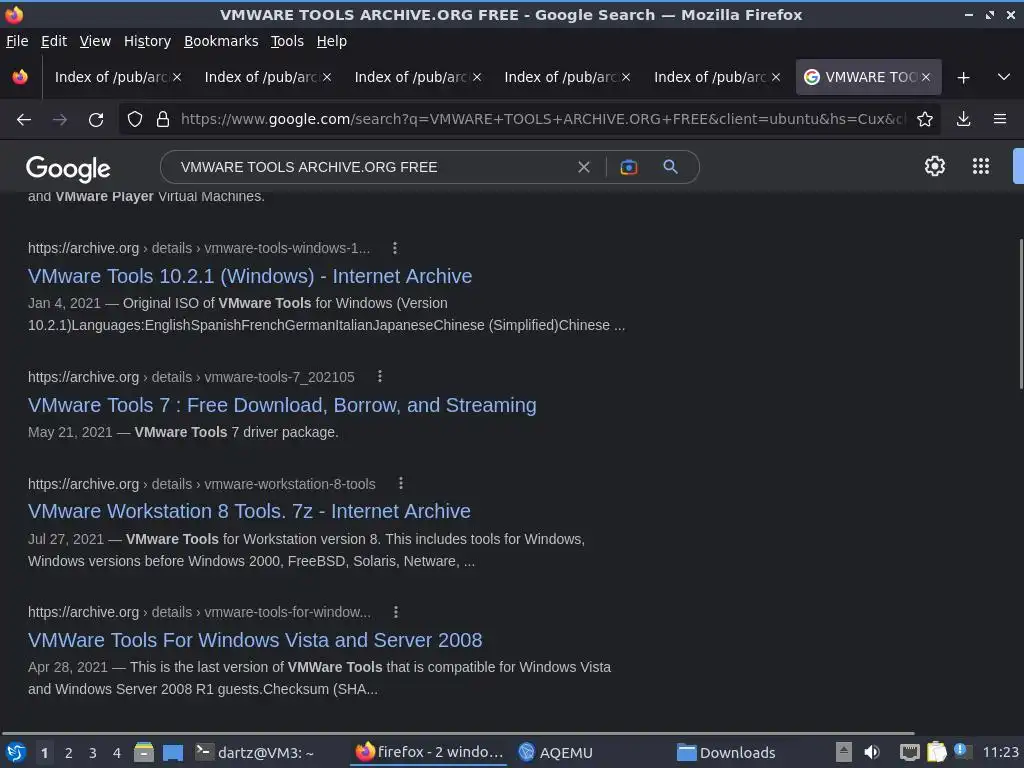Image resolution: width=1024 pixels, height=768 pixels.
Task: Switch to workspace 3
Action: pos(93,753)
